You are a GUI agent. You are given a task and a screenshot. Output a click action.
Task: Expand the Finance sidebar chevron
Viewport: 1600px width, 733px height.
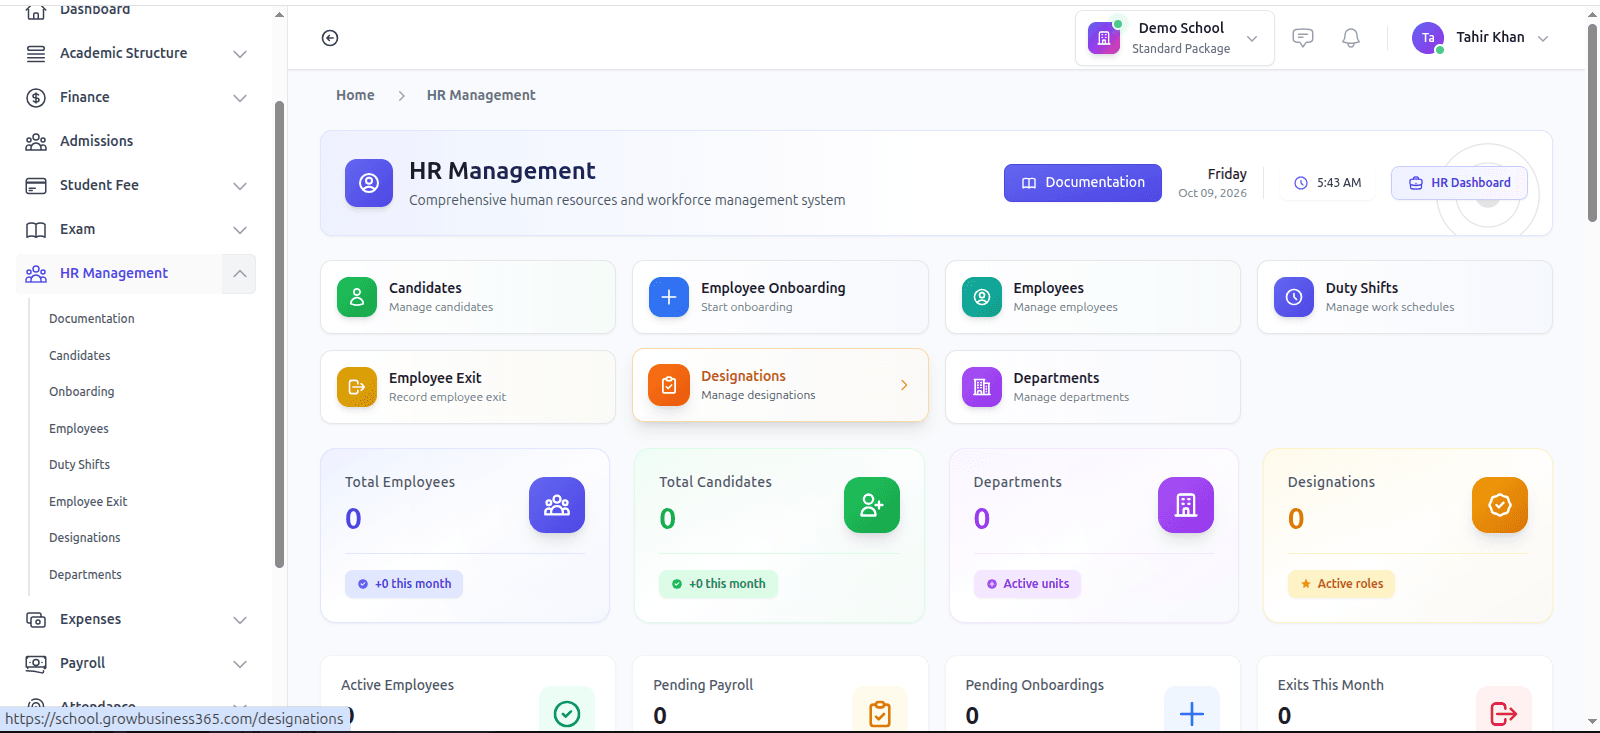click(240, 98)
